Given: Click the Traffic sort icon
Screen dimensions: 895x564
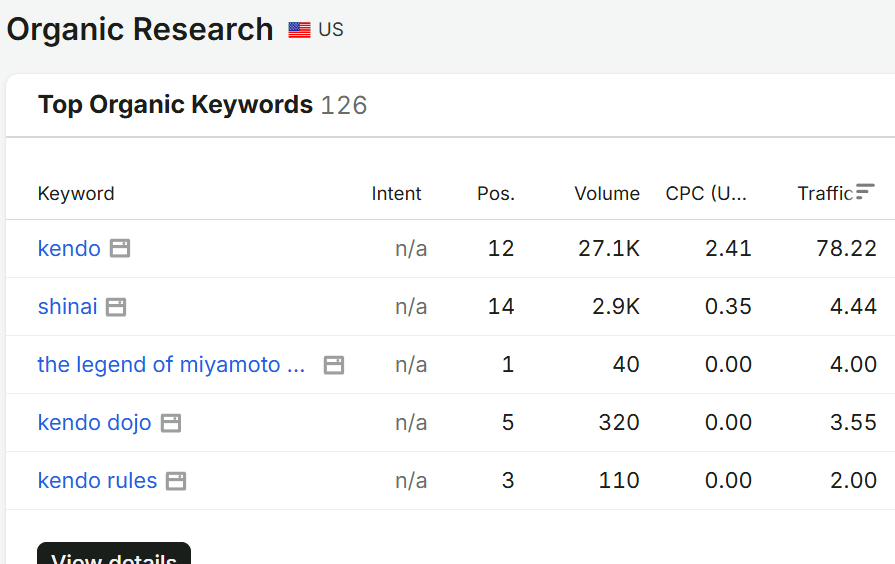Looking at the screenshot, I should [x=865, y=192].
